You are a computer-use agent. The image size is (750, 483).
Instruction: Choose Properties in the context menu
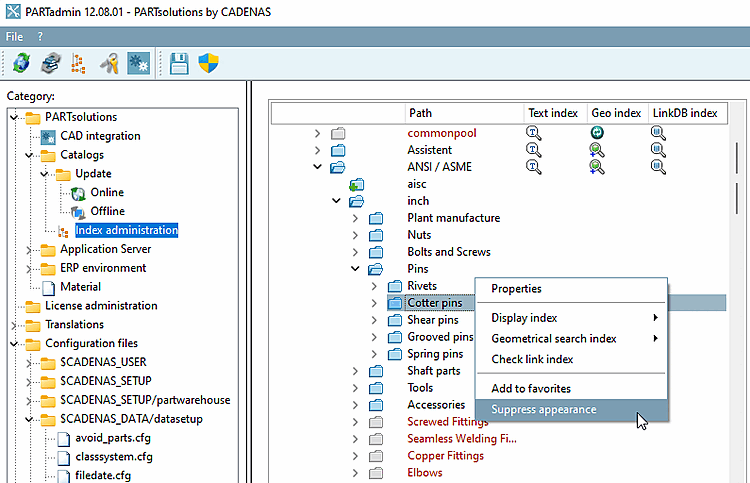[x=571, y=289]
